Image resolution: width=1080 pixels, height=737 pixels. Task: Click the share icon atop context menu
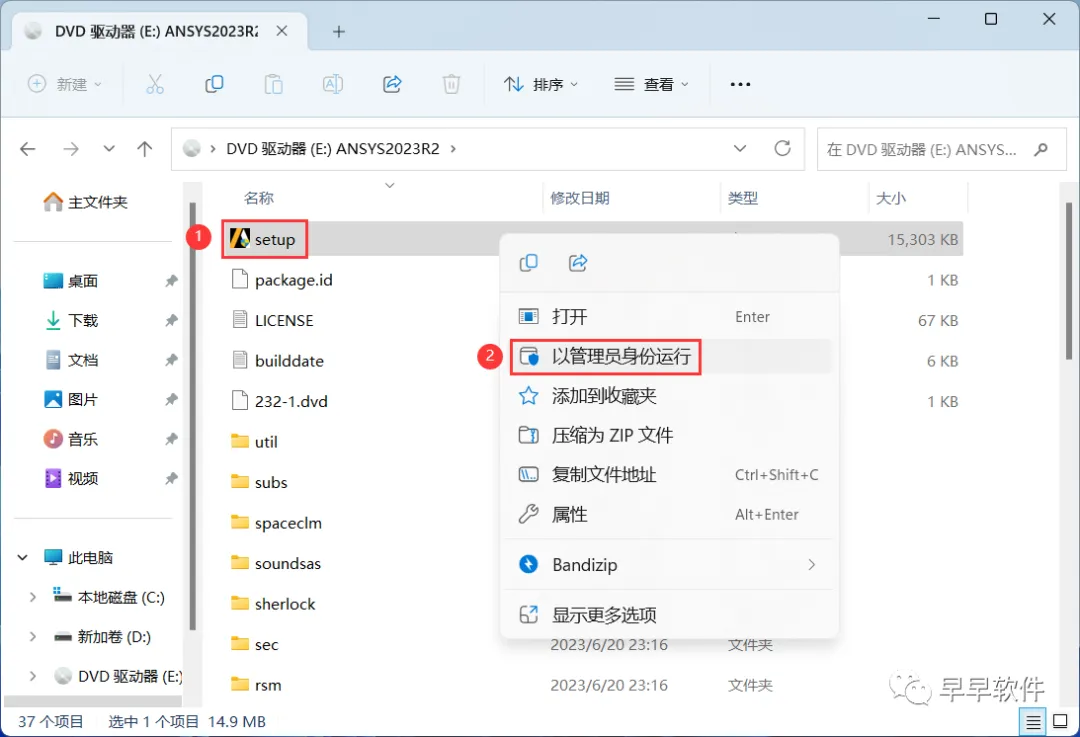click(578, 262)
